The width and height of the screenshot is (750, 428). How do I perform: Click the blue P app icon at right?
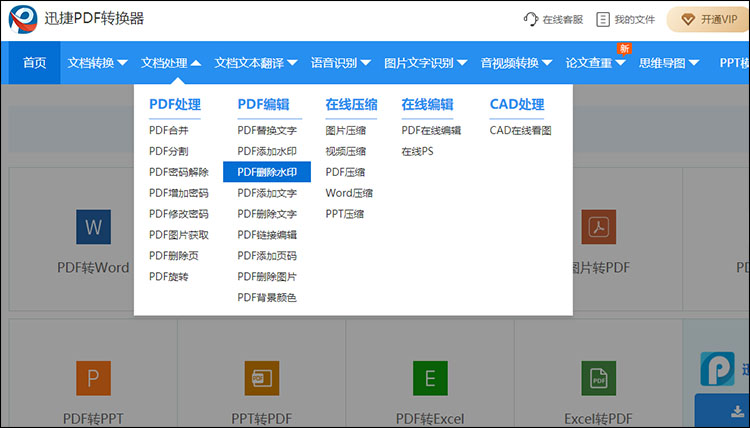pos(717,369)
